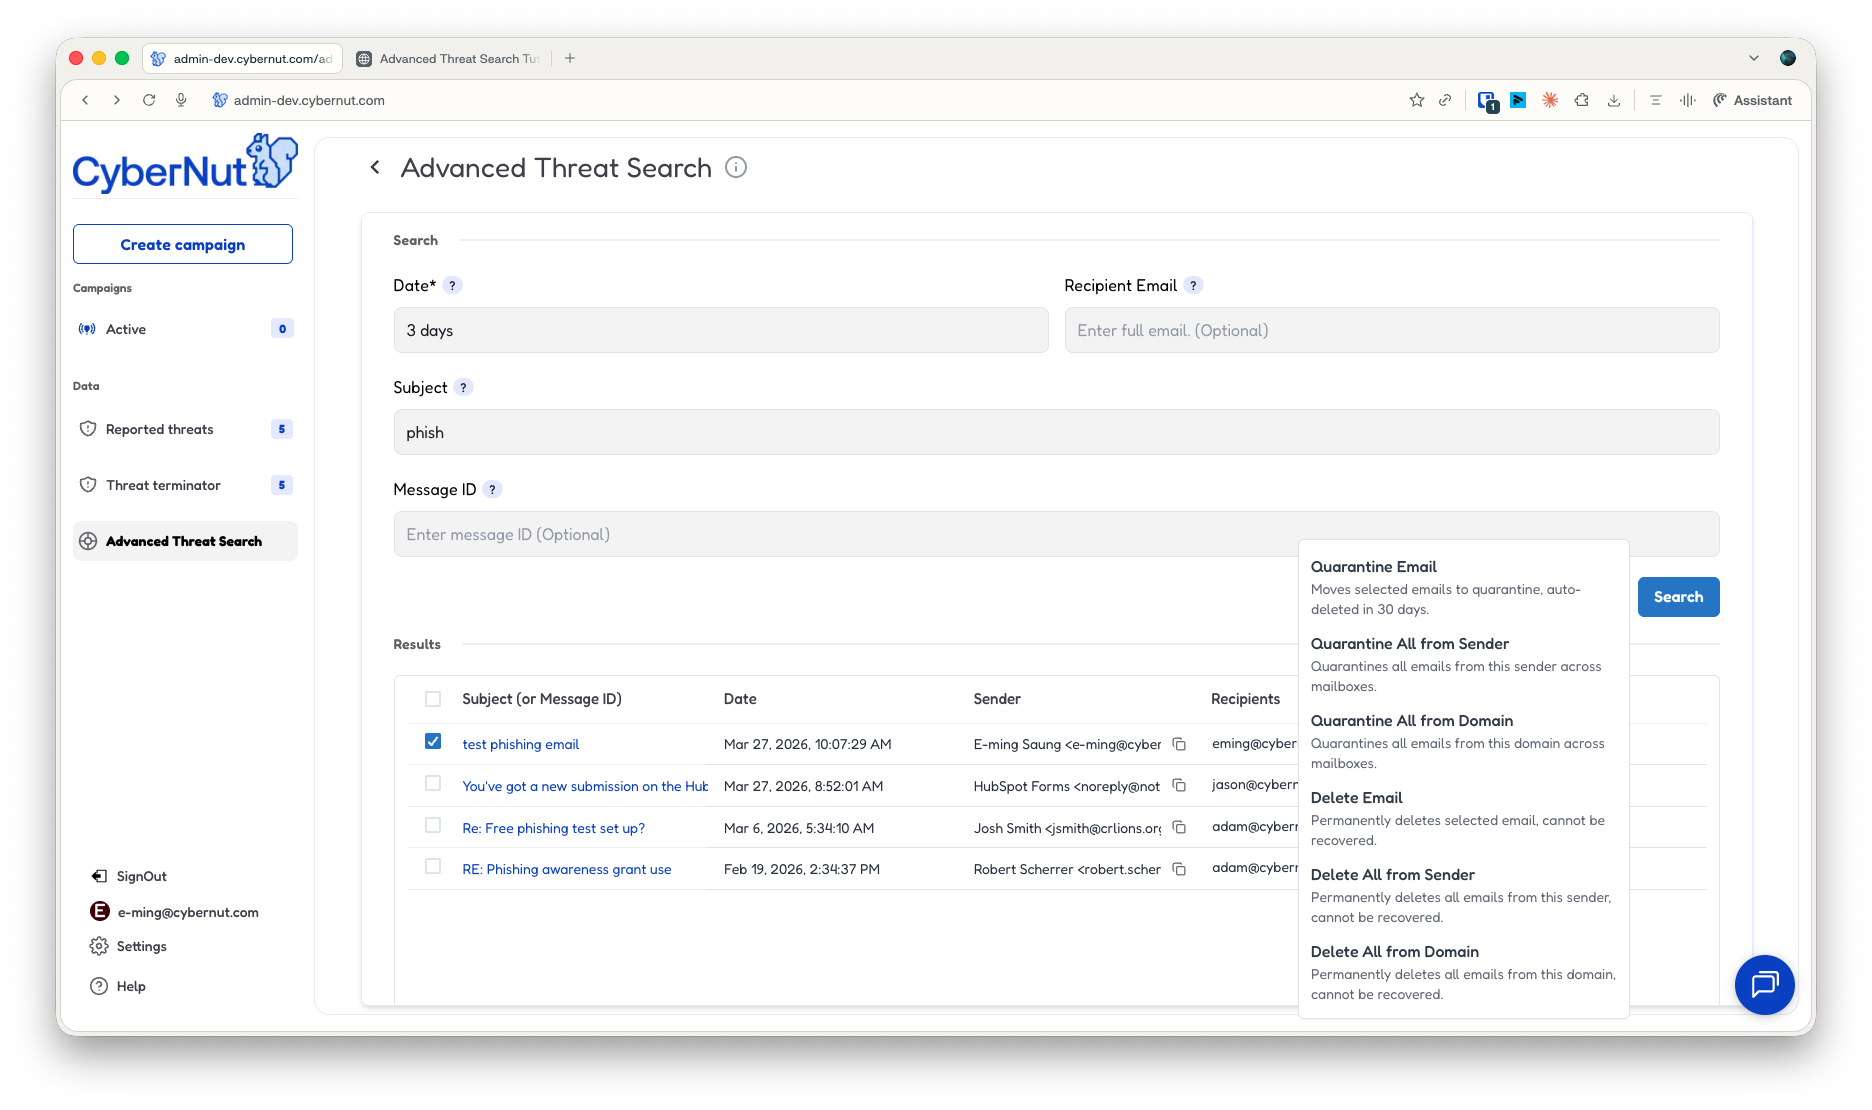Click the SignOut icon in the sidebar

98,876
